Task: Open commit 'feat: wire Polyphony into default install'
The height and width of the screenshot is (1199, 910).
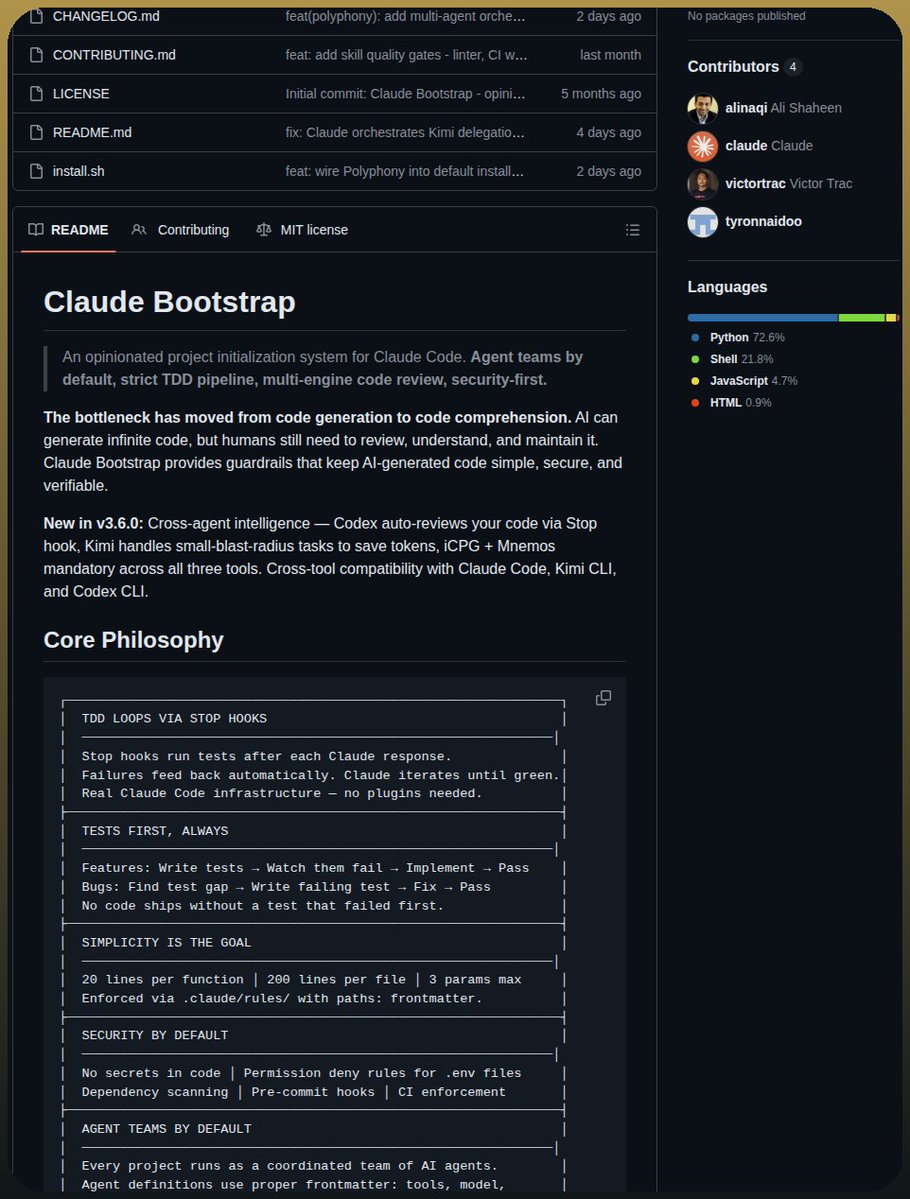Action: (x=405, y=171)
